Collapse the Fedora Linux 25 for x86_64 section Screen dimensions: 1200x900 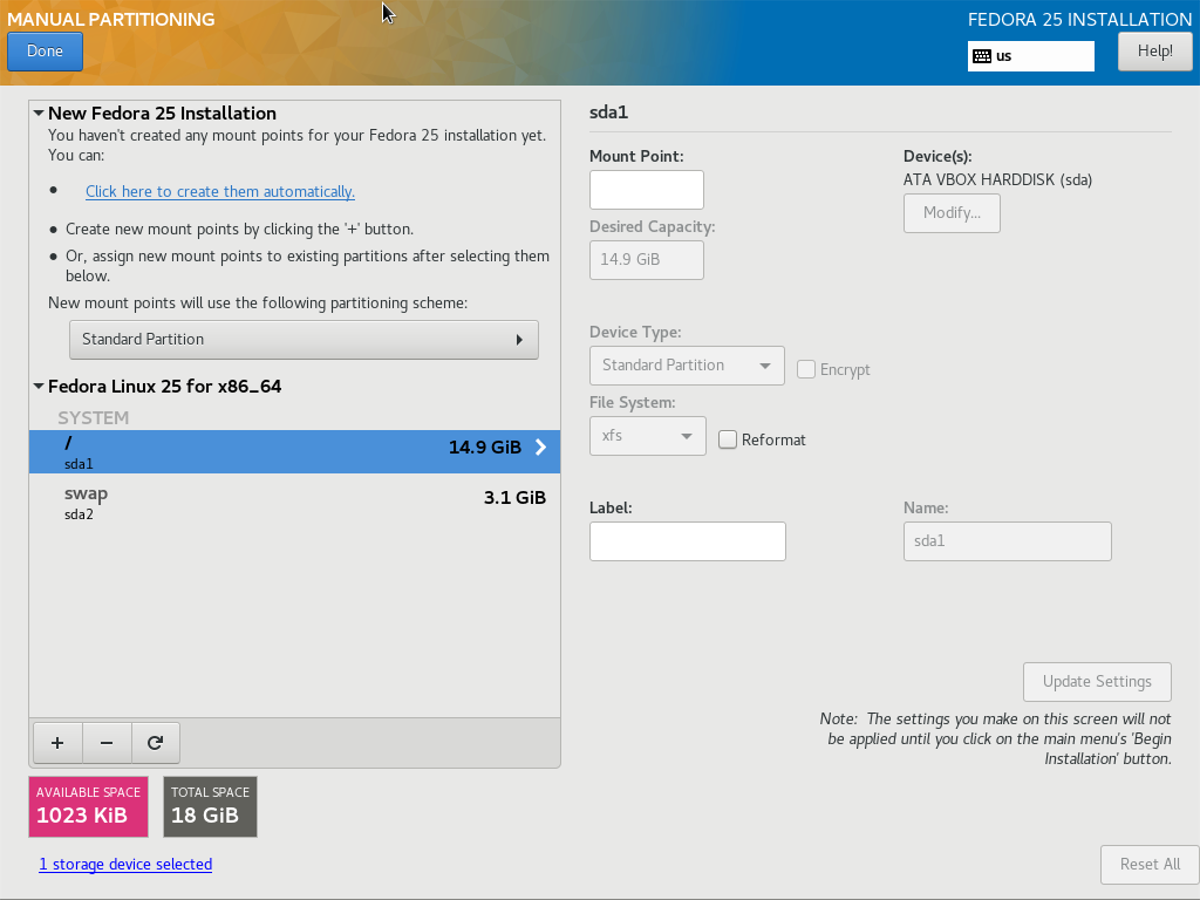coord(39,386)
